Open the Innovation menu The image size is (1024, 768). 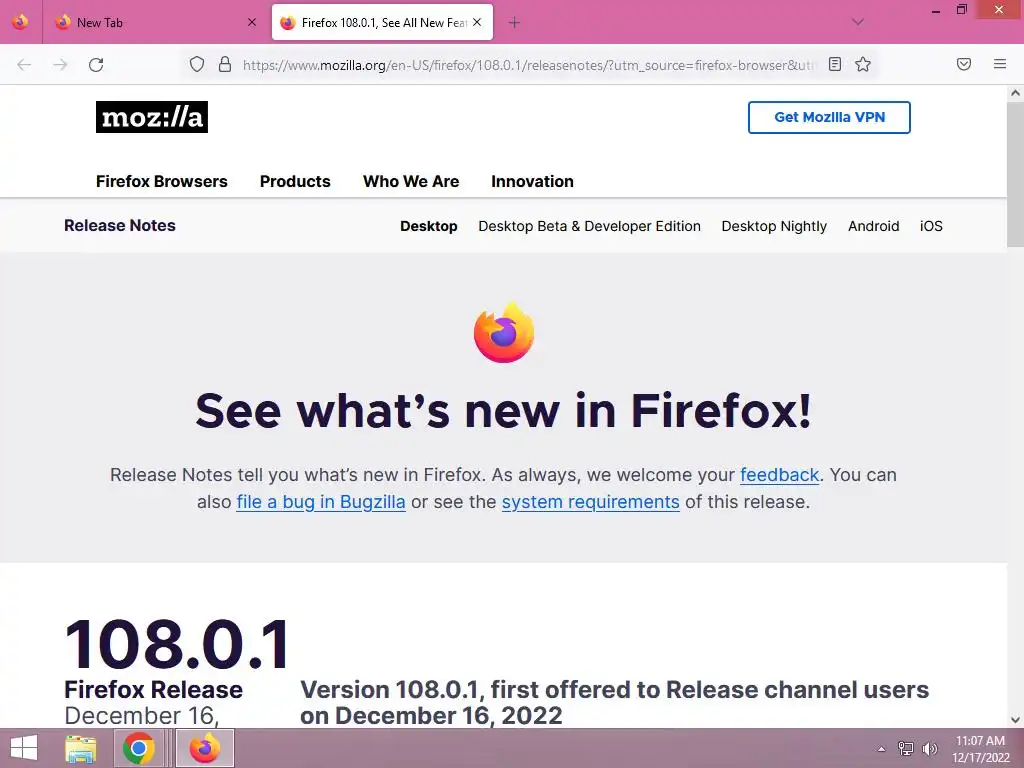pyautogui.click(x=532, y=182)
